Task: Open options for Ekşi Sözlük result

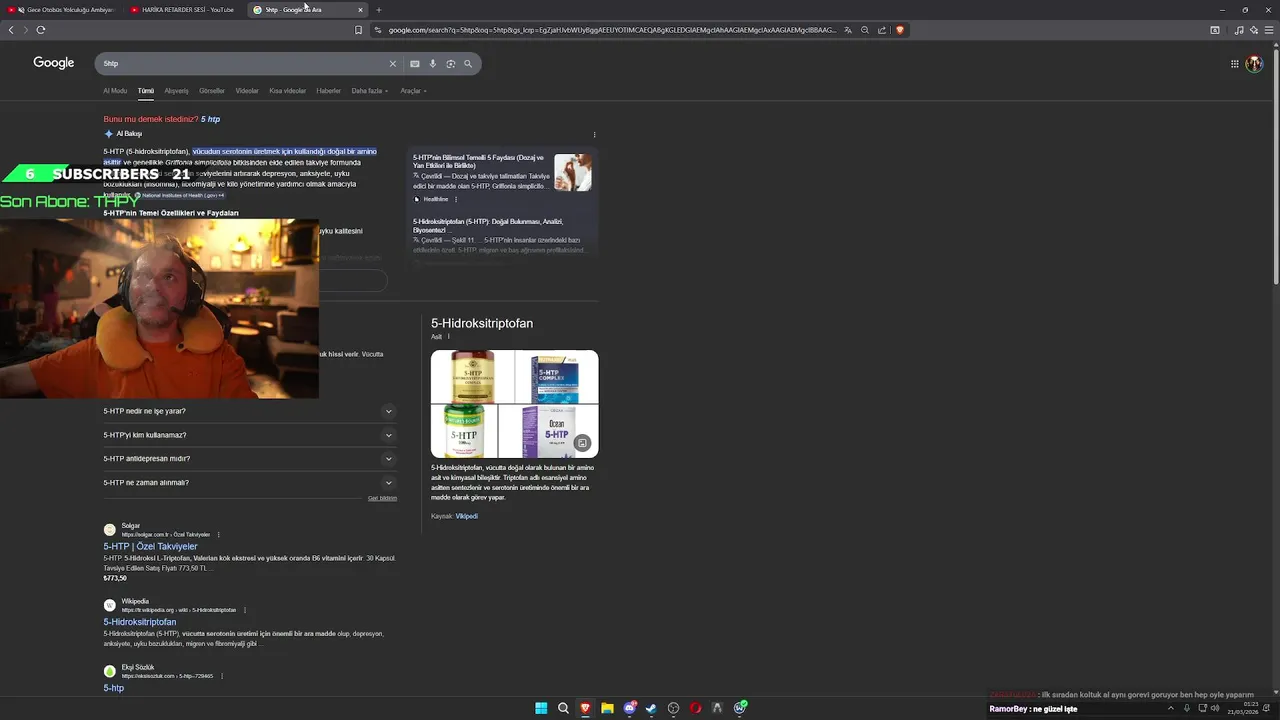Action: pyautogui.click(x=222, y=676)
